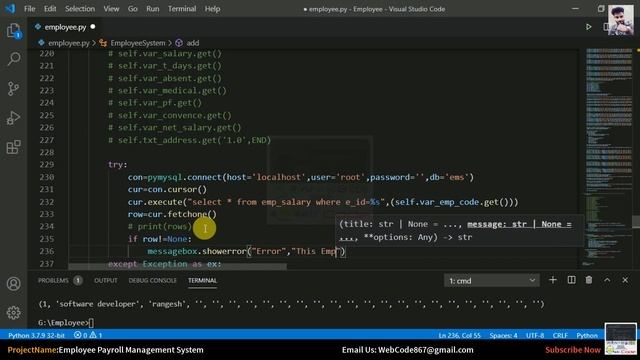Click employee.py in the breadcrumb

[x=68, y=43]
